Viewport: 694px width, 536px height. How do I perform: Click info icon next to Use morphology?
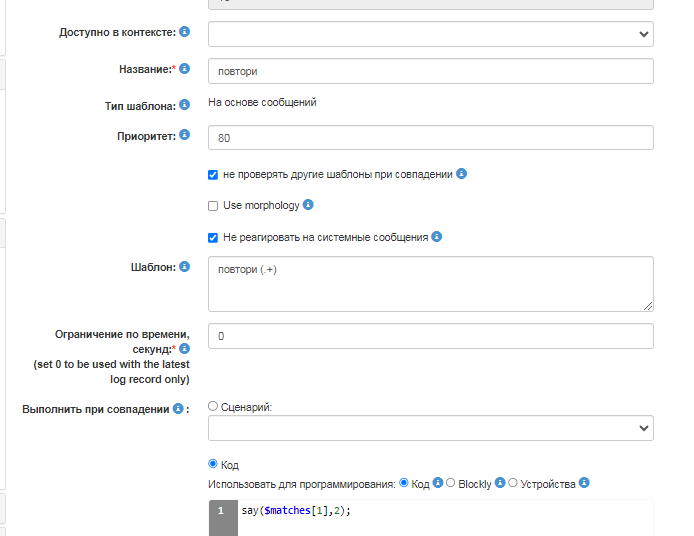pos(308,204)
